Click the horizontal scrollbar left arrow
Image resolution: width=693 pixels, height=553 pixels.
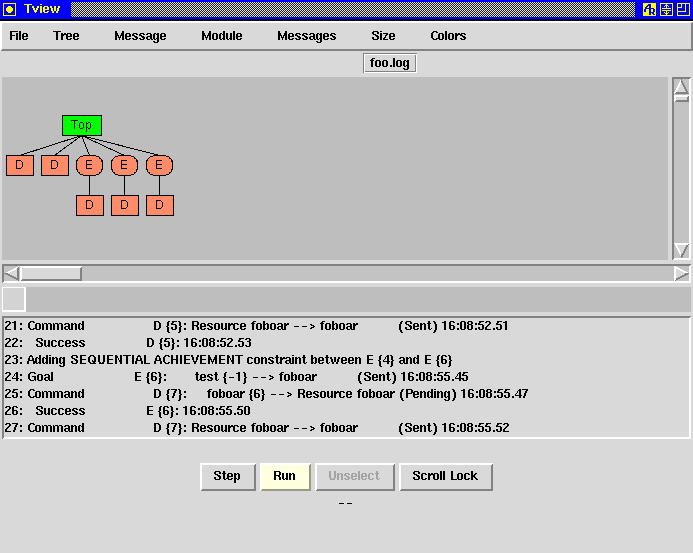[x=11, y=273]
